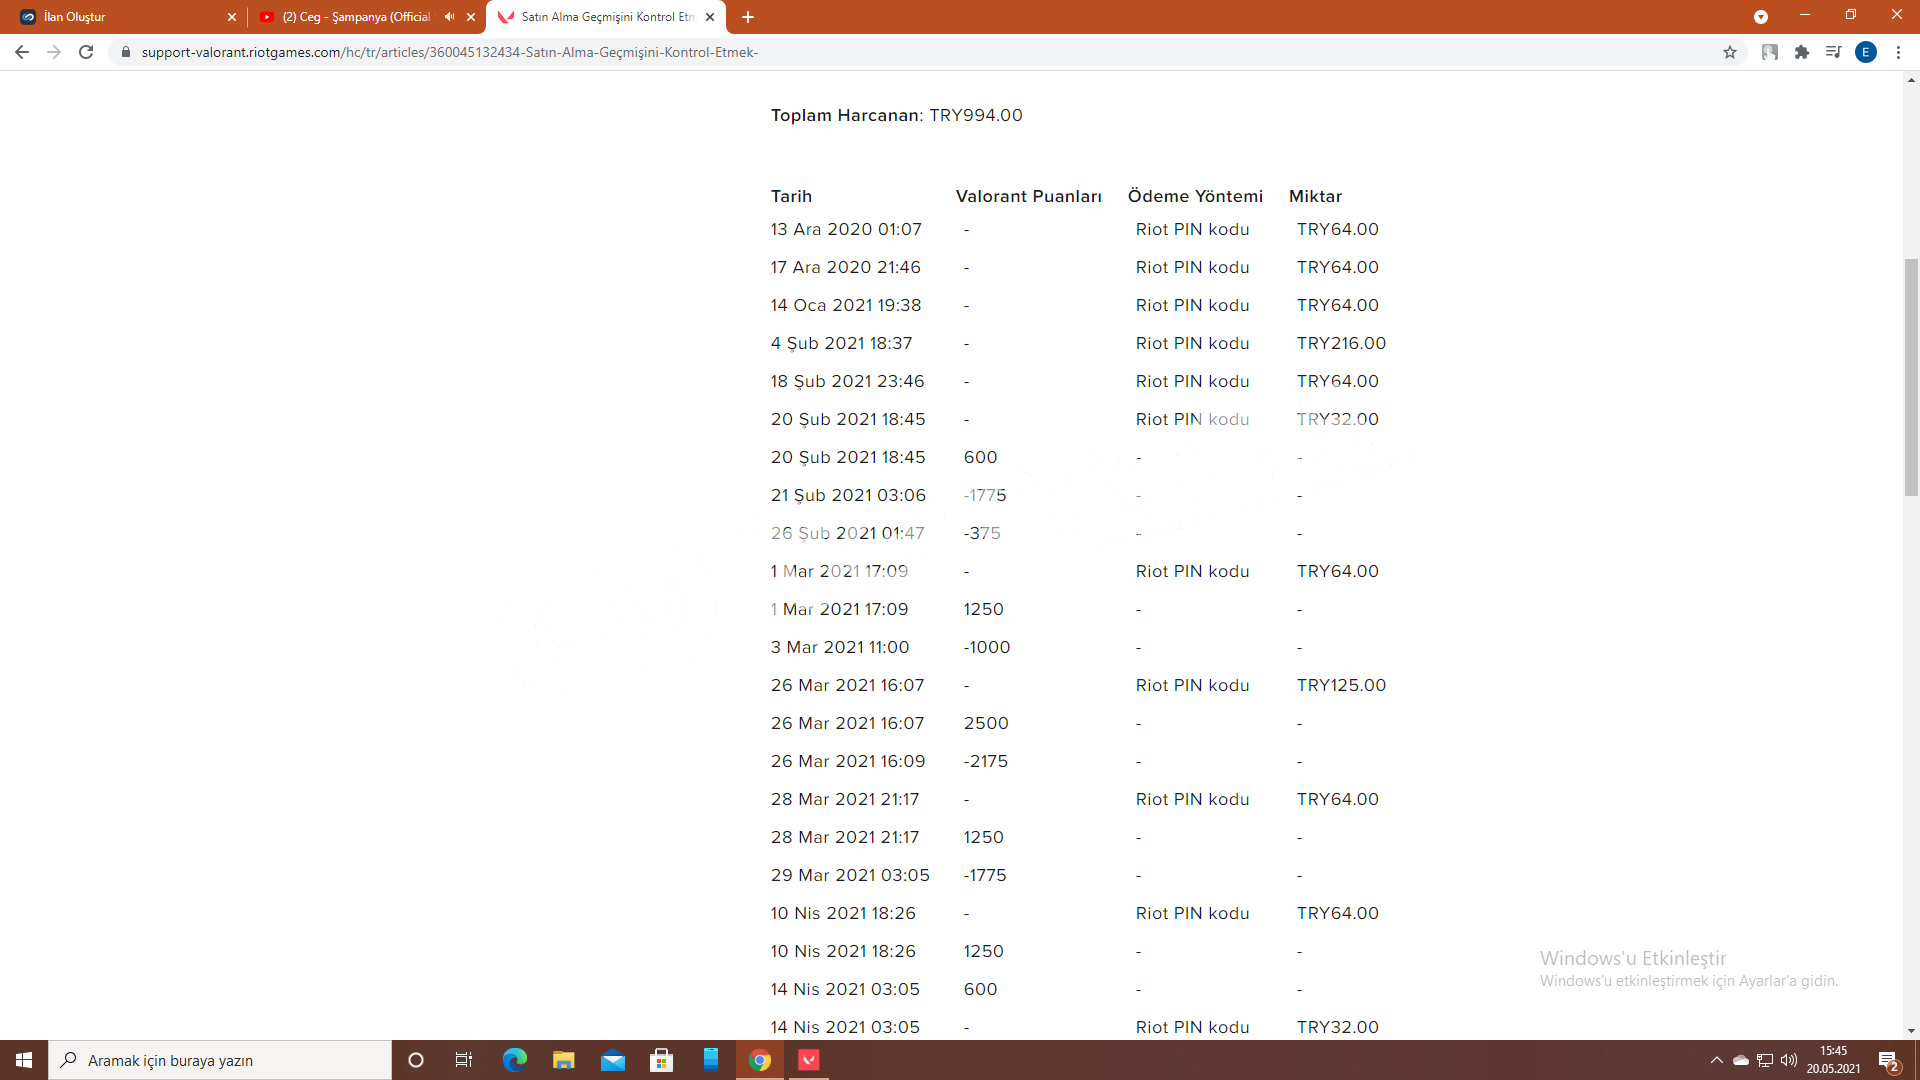Select the date 14 Oca 2021 19:38
This screenshot has width=1920, height=1080.
pos(846,305)
